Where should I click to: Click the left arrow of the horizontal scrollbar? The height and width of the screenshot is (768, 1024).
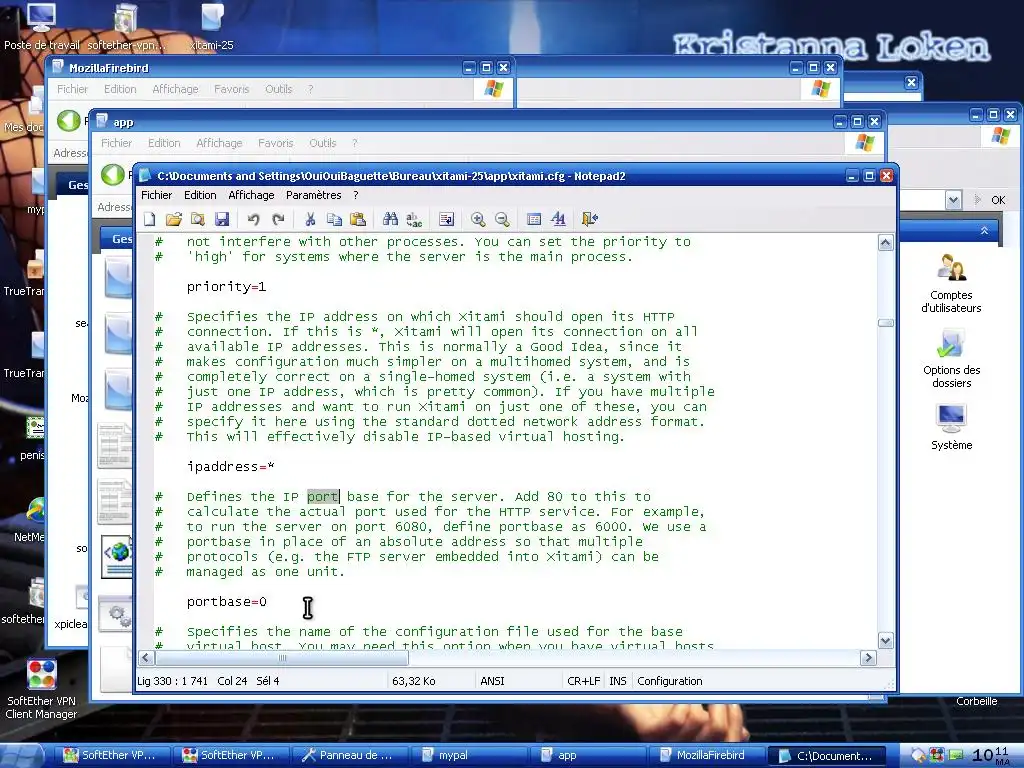pyautogui.click(x=146, y=658)
